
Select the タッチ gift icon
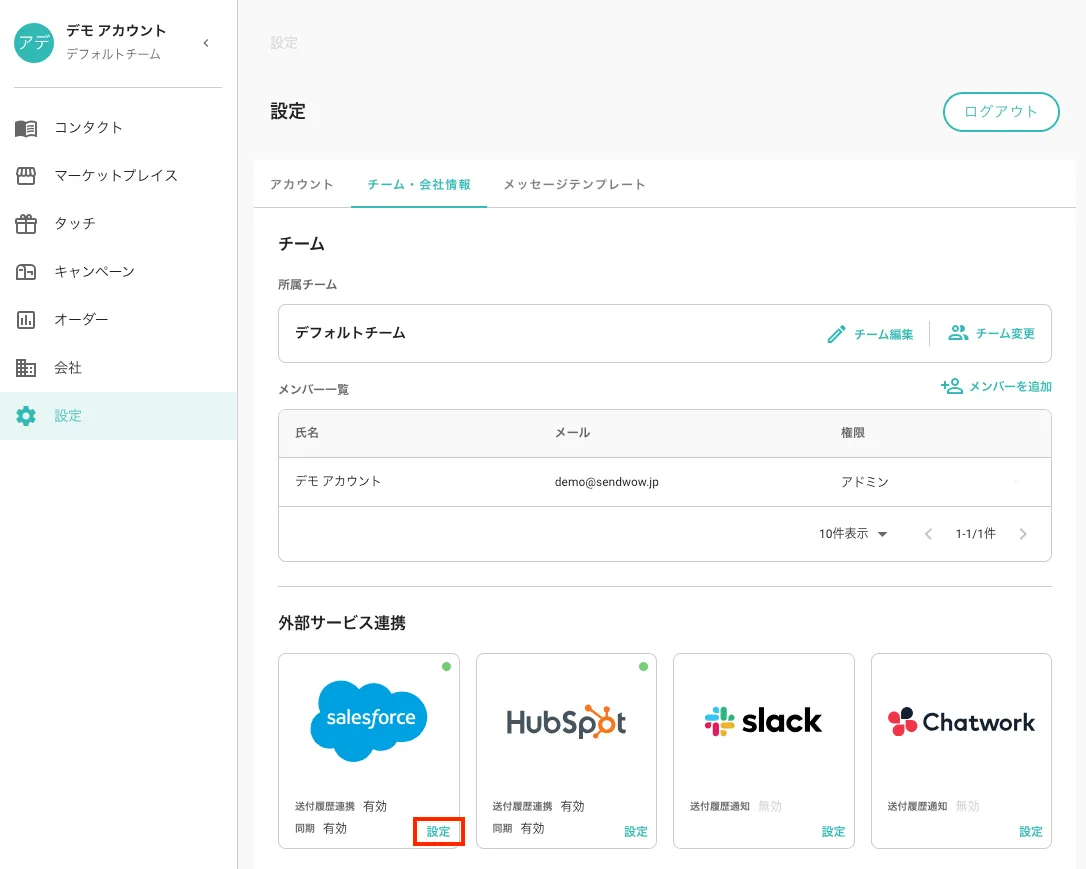click(x=26, y=224)
